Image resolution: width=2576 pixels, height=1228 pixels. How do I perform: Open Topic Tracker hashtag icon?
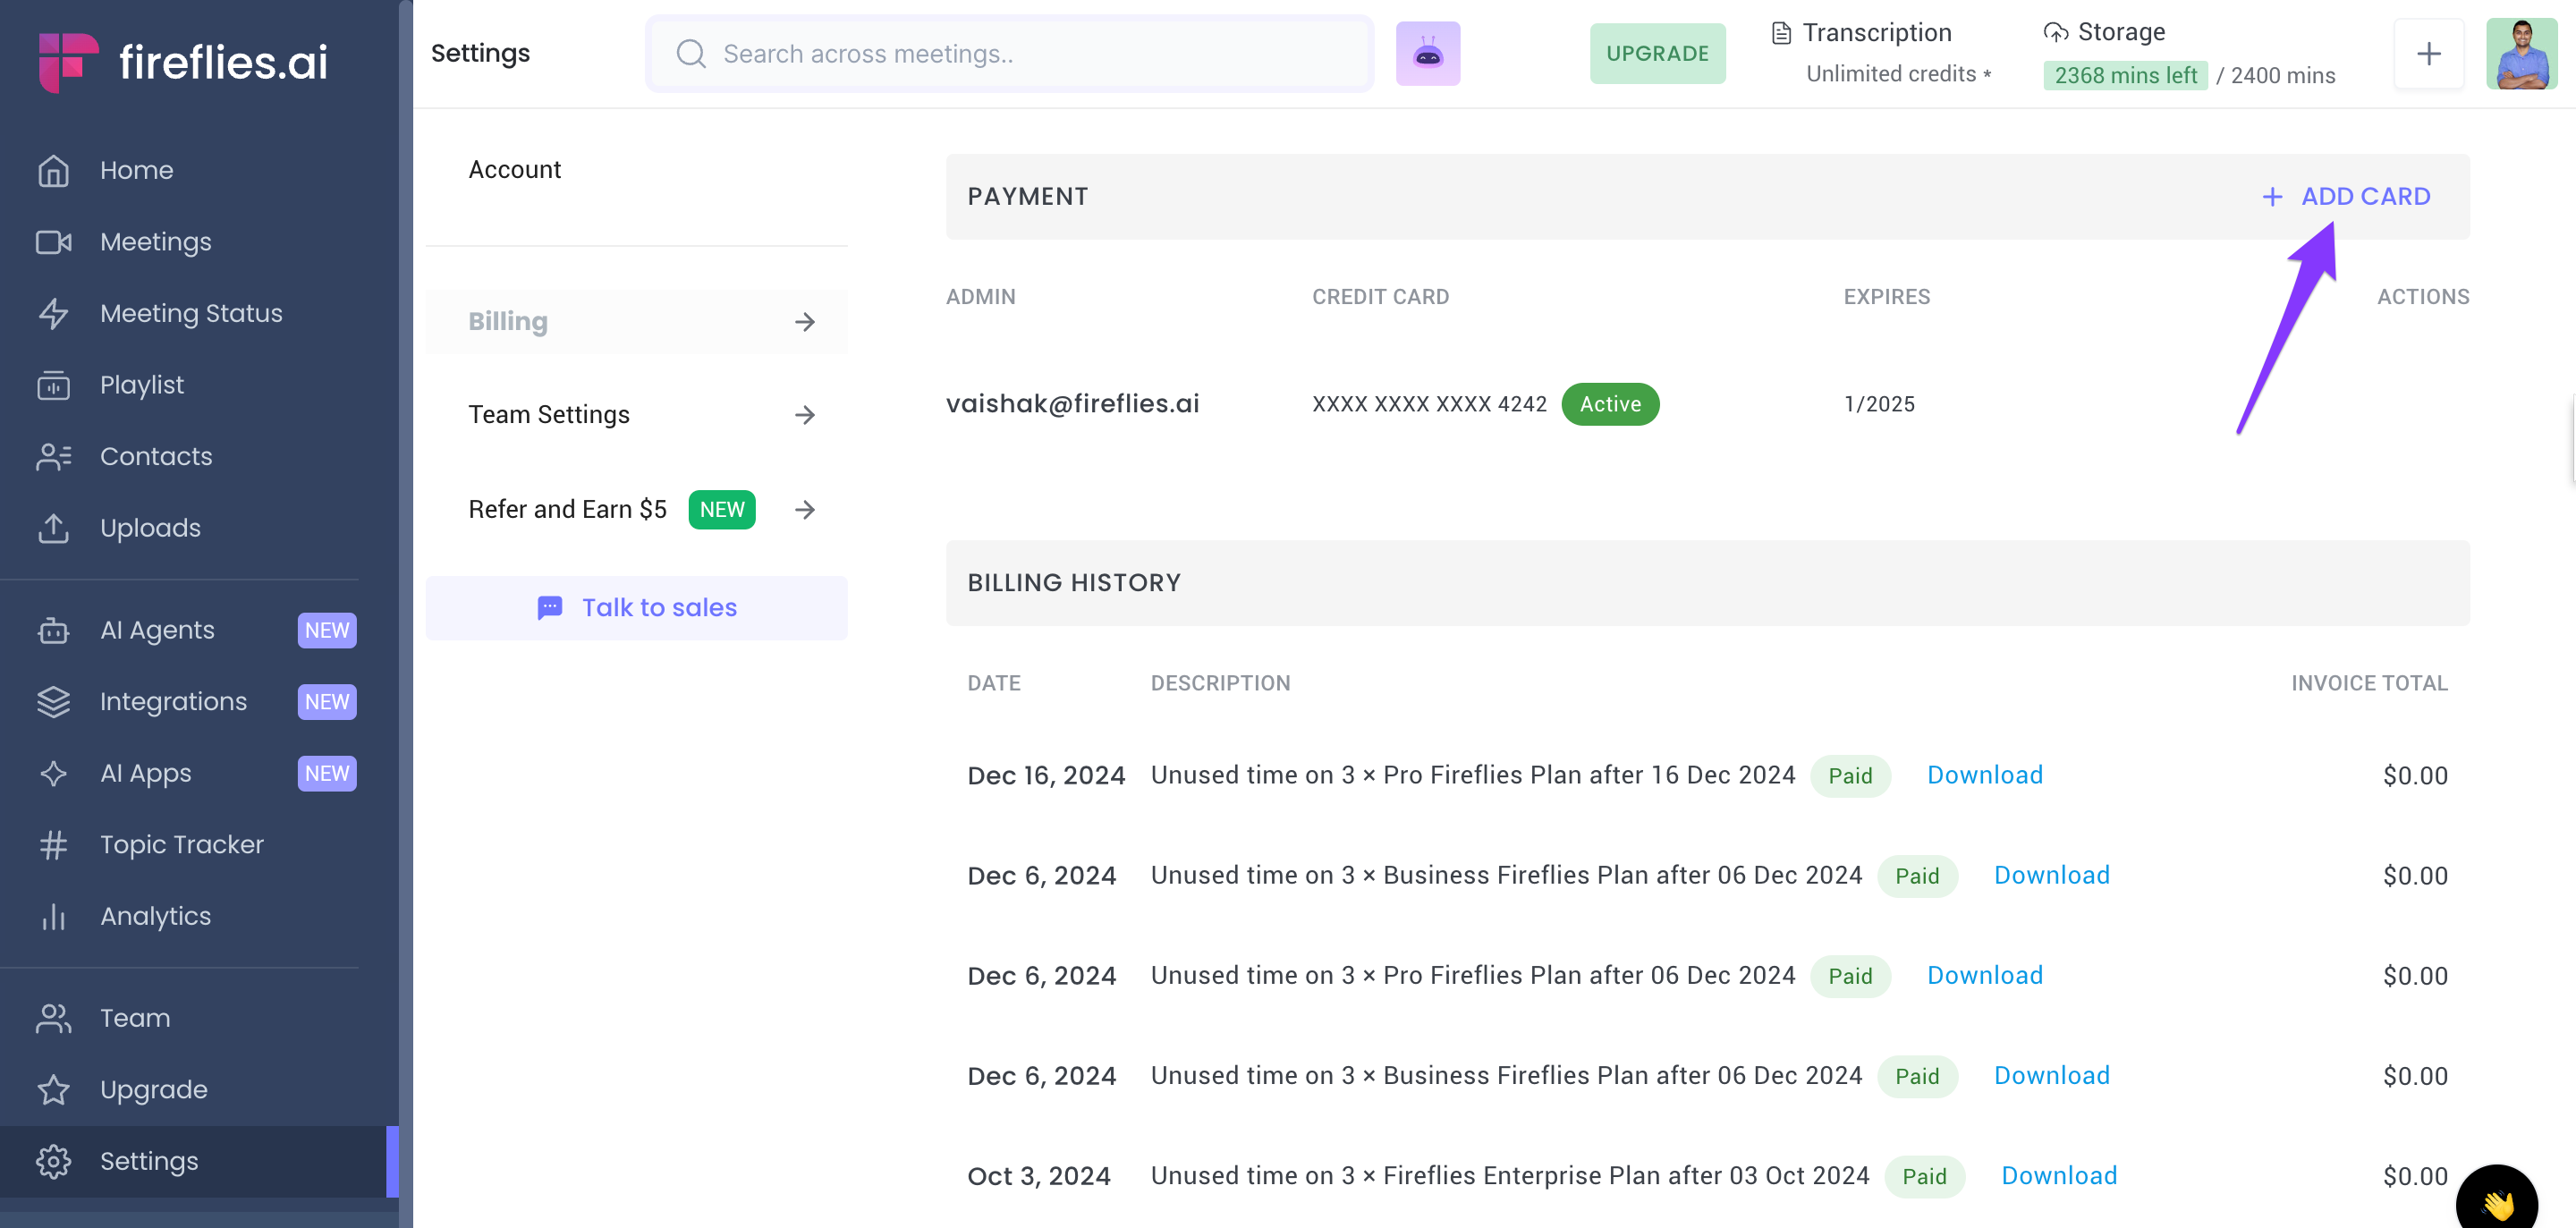[53, 844]
